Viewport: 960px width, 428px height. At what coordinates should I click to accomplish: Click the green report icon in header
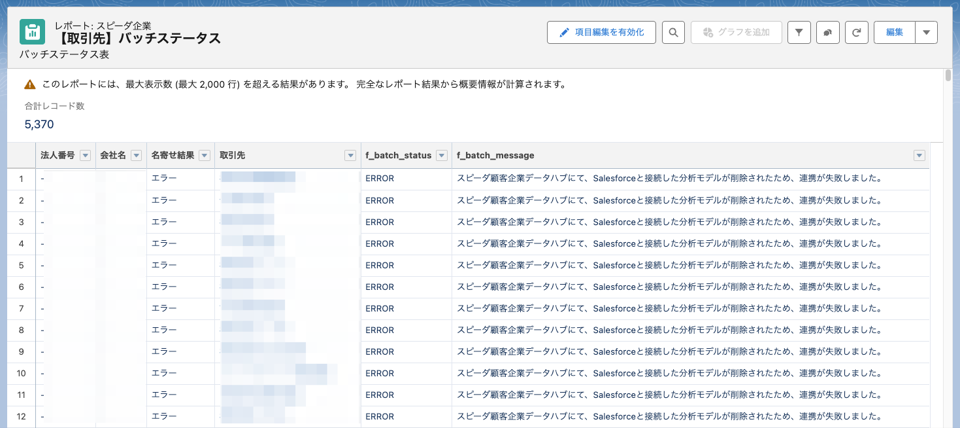(x=32, y=32)
